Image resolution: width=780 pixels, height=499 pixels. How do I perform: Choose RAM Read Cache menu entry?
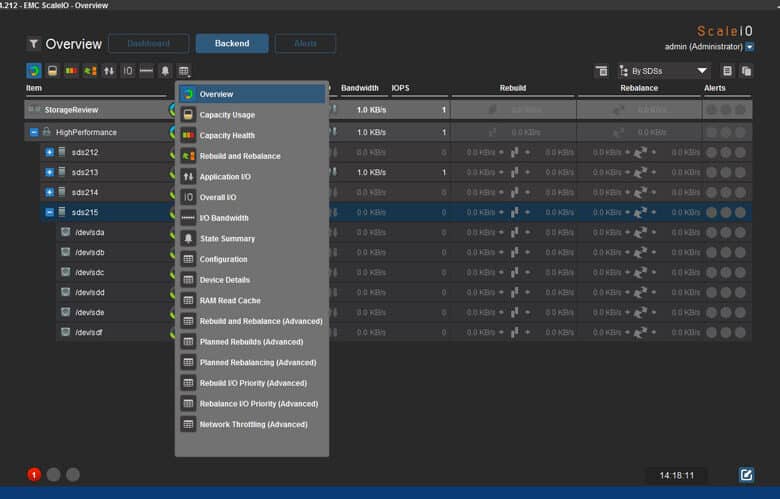(x=252, y=300)
